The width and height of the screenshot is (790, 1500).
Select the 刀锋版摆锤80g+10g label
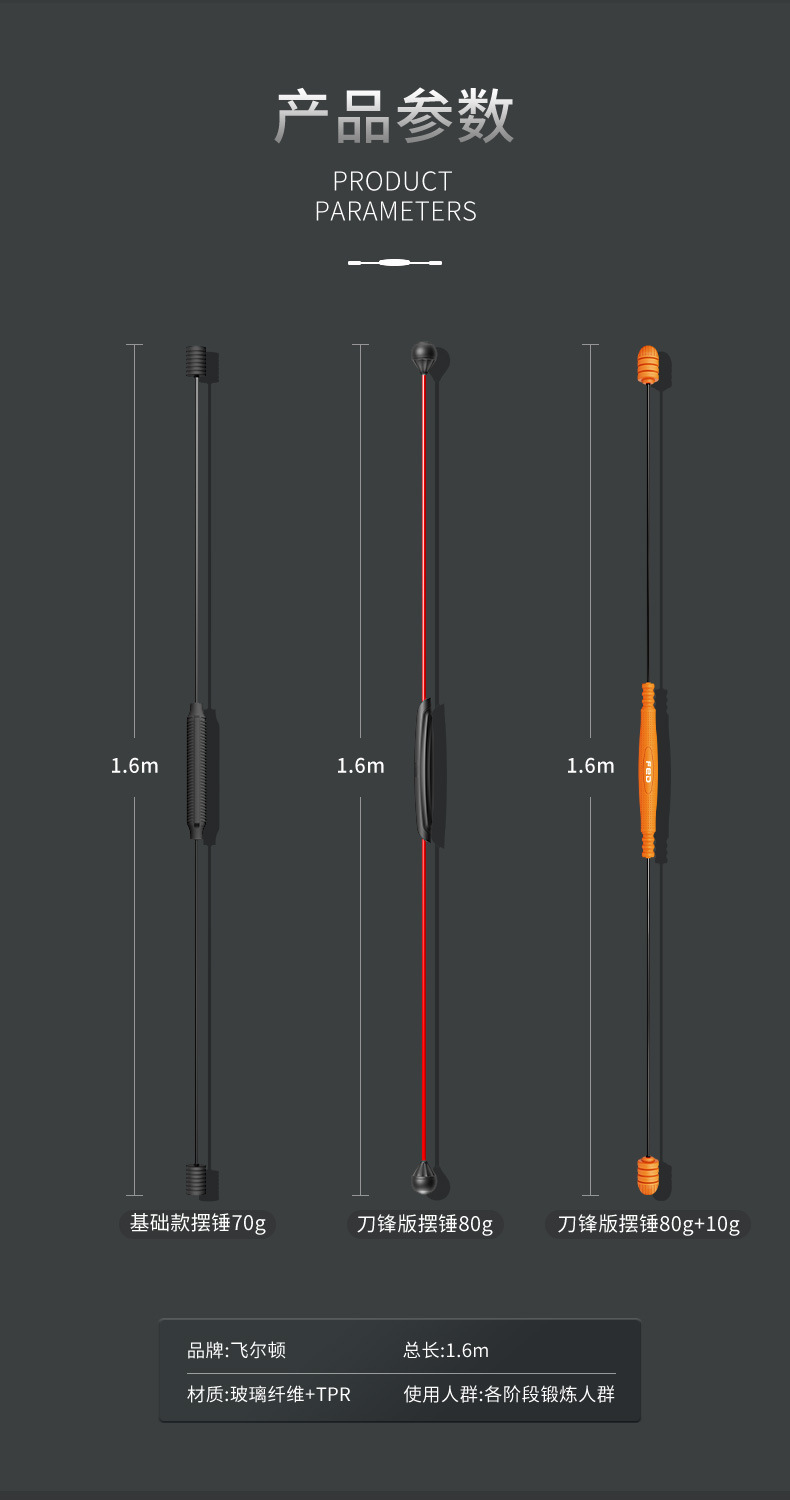(x=648, y=1224)
